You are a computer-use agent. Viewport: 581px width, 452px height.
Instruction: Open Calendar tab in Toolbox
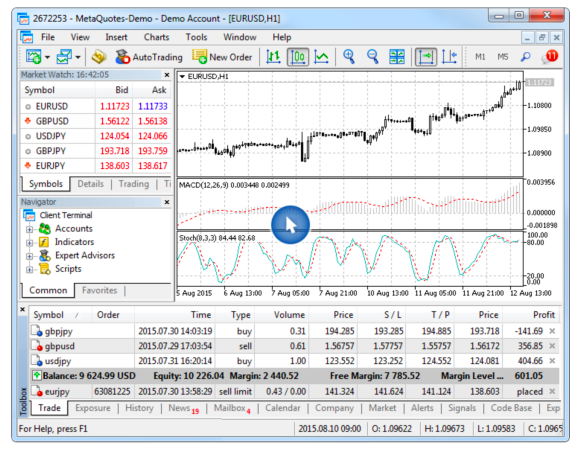click(x=283, y=408)
